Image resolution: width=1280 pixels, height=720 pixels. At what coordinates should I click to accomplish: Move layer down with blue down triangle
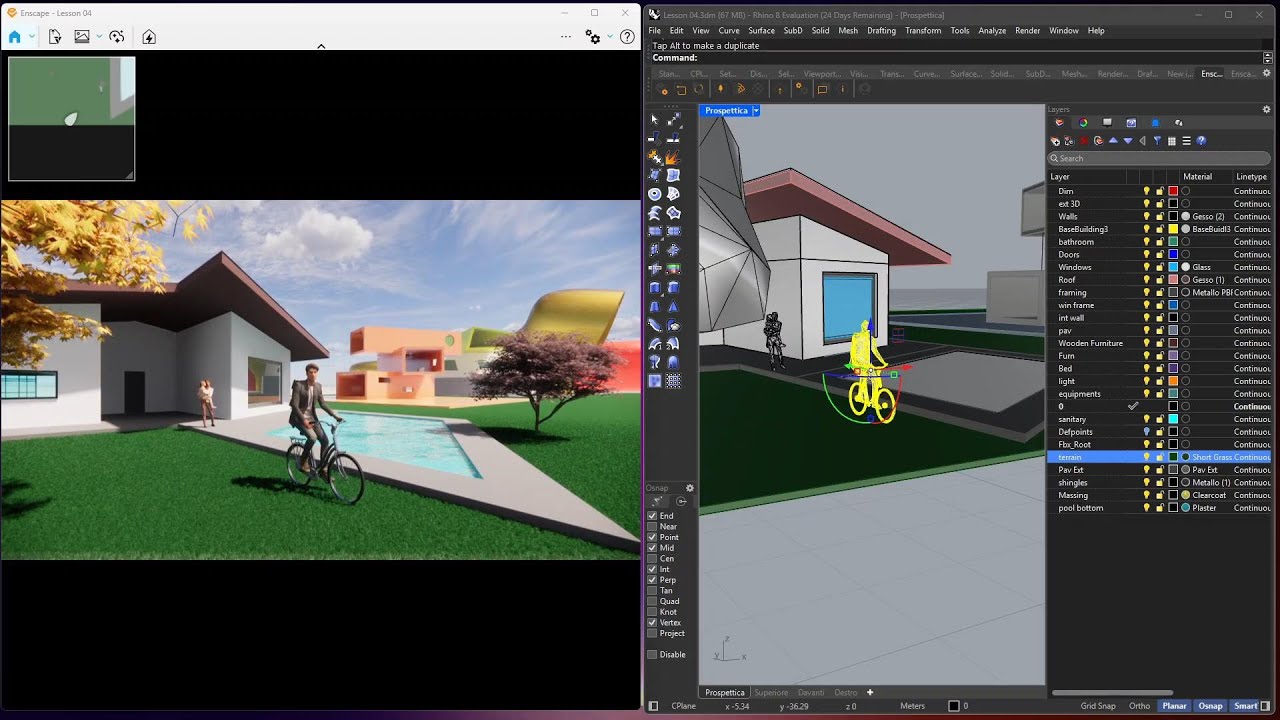point(1128,141)
